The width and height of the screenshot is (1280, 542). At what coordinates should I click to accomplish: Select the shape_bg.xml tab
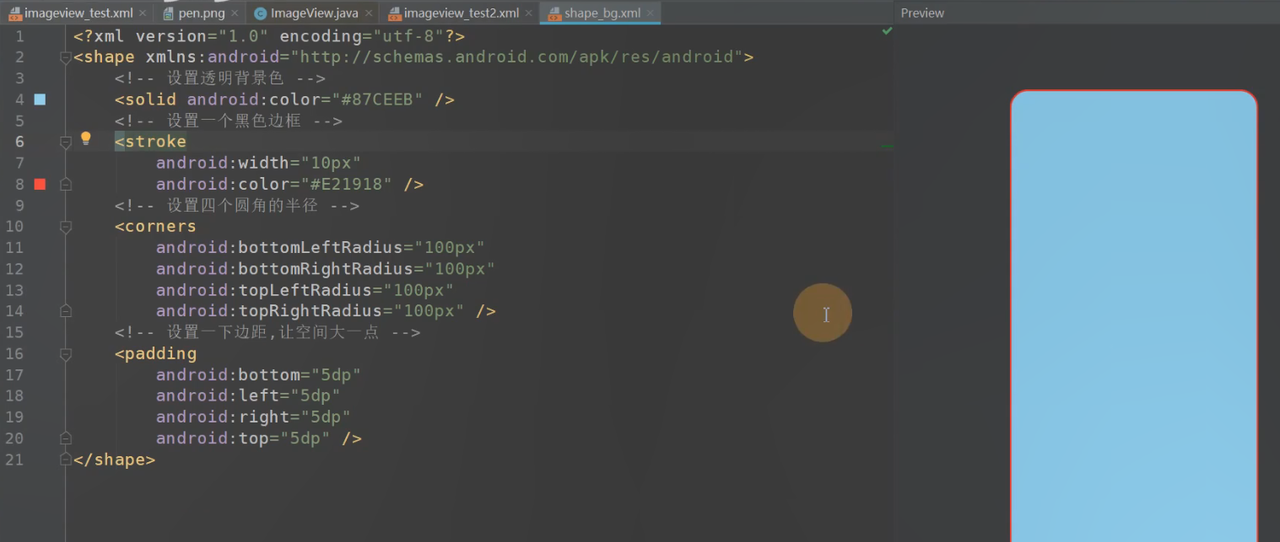coord(602,13)
